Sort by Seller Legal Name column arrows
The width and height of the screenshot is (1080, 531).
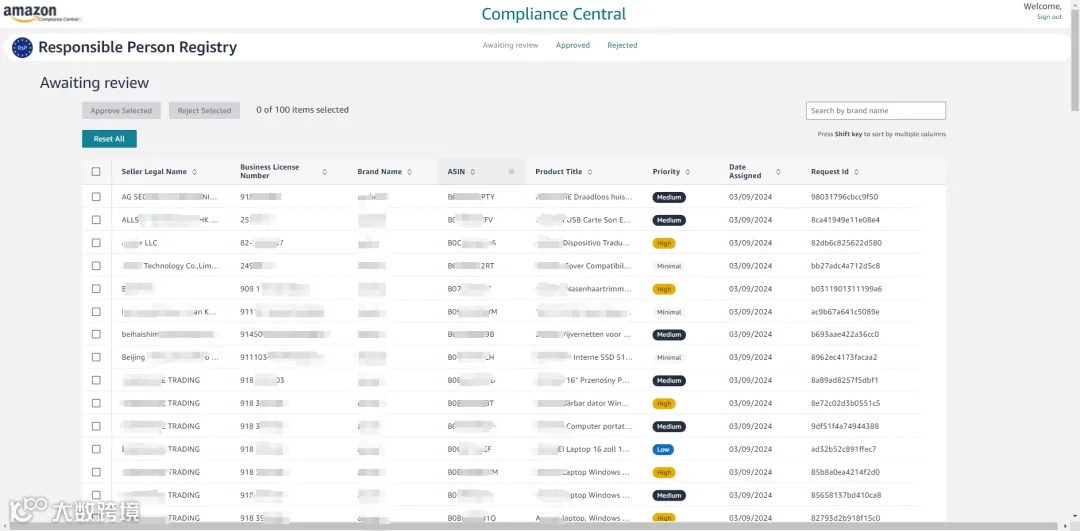pyautogui.click(x=194, y=171)
